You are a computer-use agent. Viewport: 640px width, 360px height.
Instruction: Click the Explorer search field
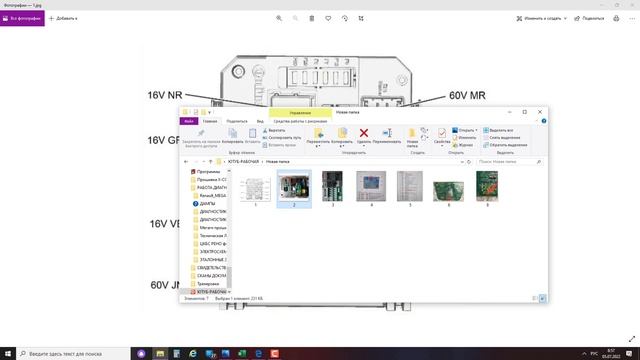tap(509, 162)
